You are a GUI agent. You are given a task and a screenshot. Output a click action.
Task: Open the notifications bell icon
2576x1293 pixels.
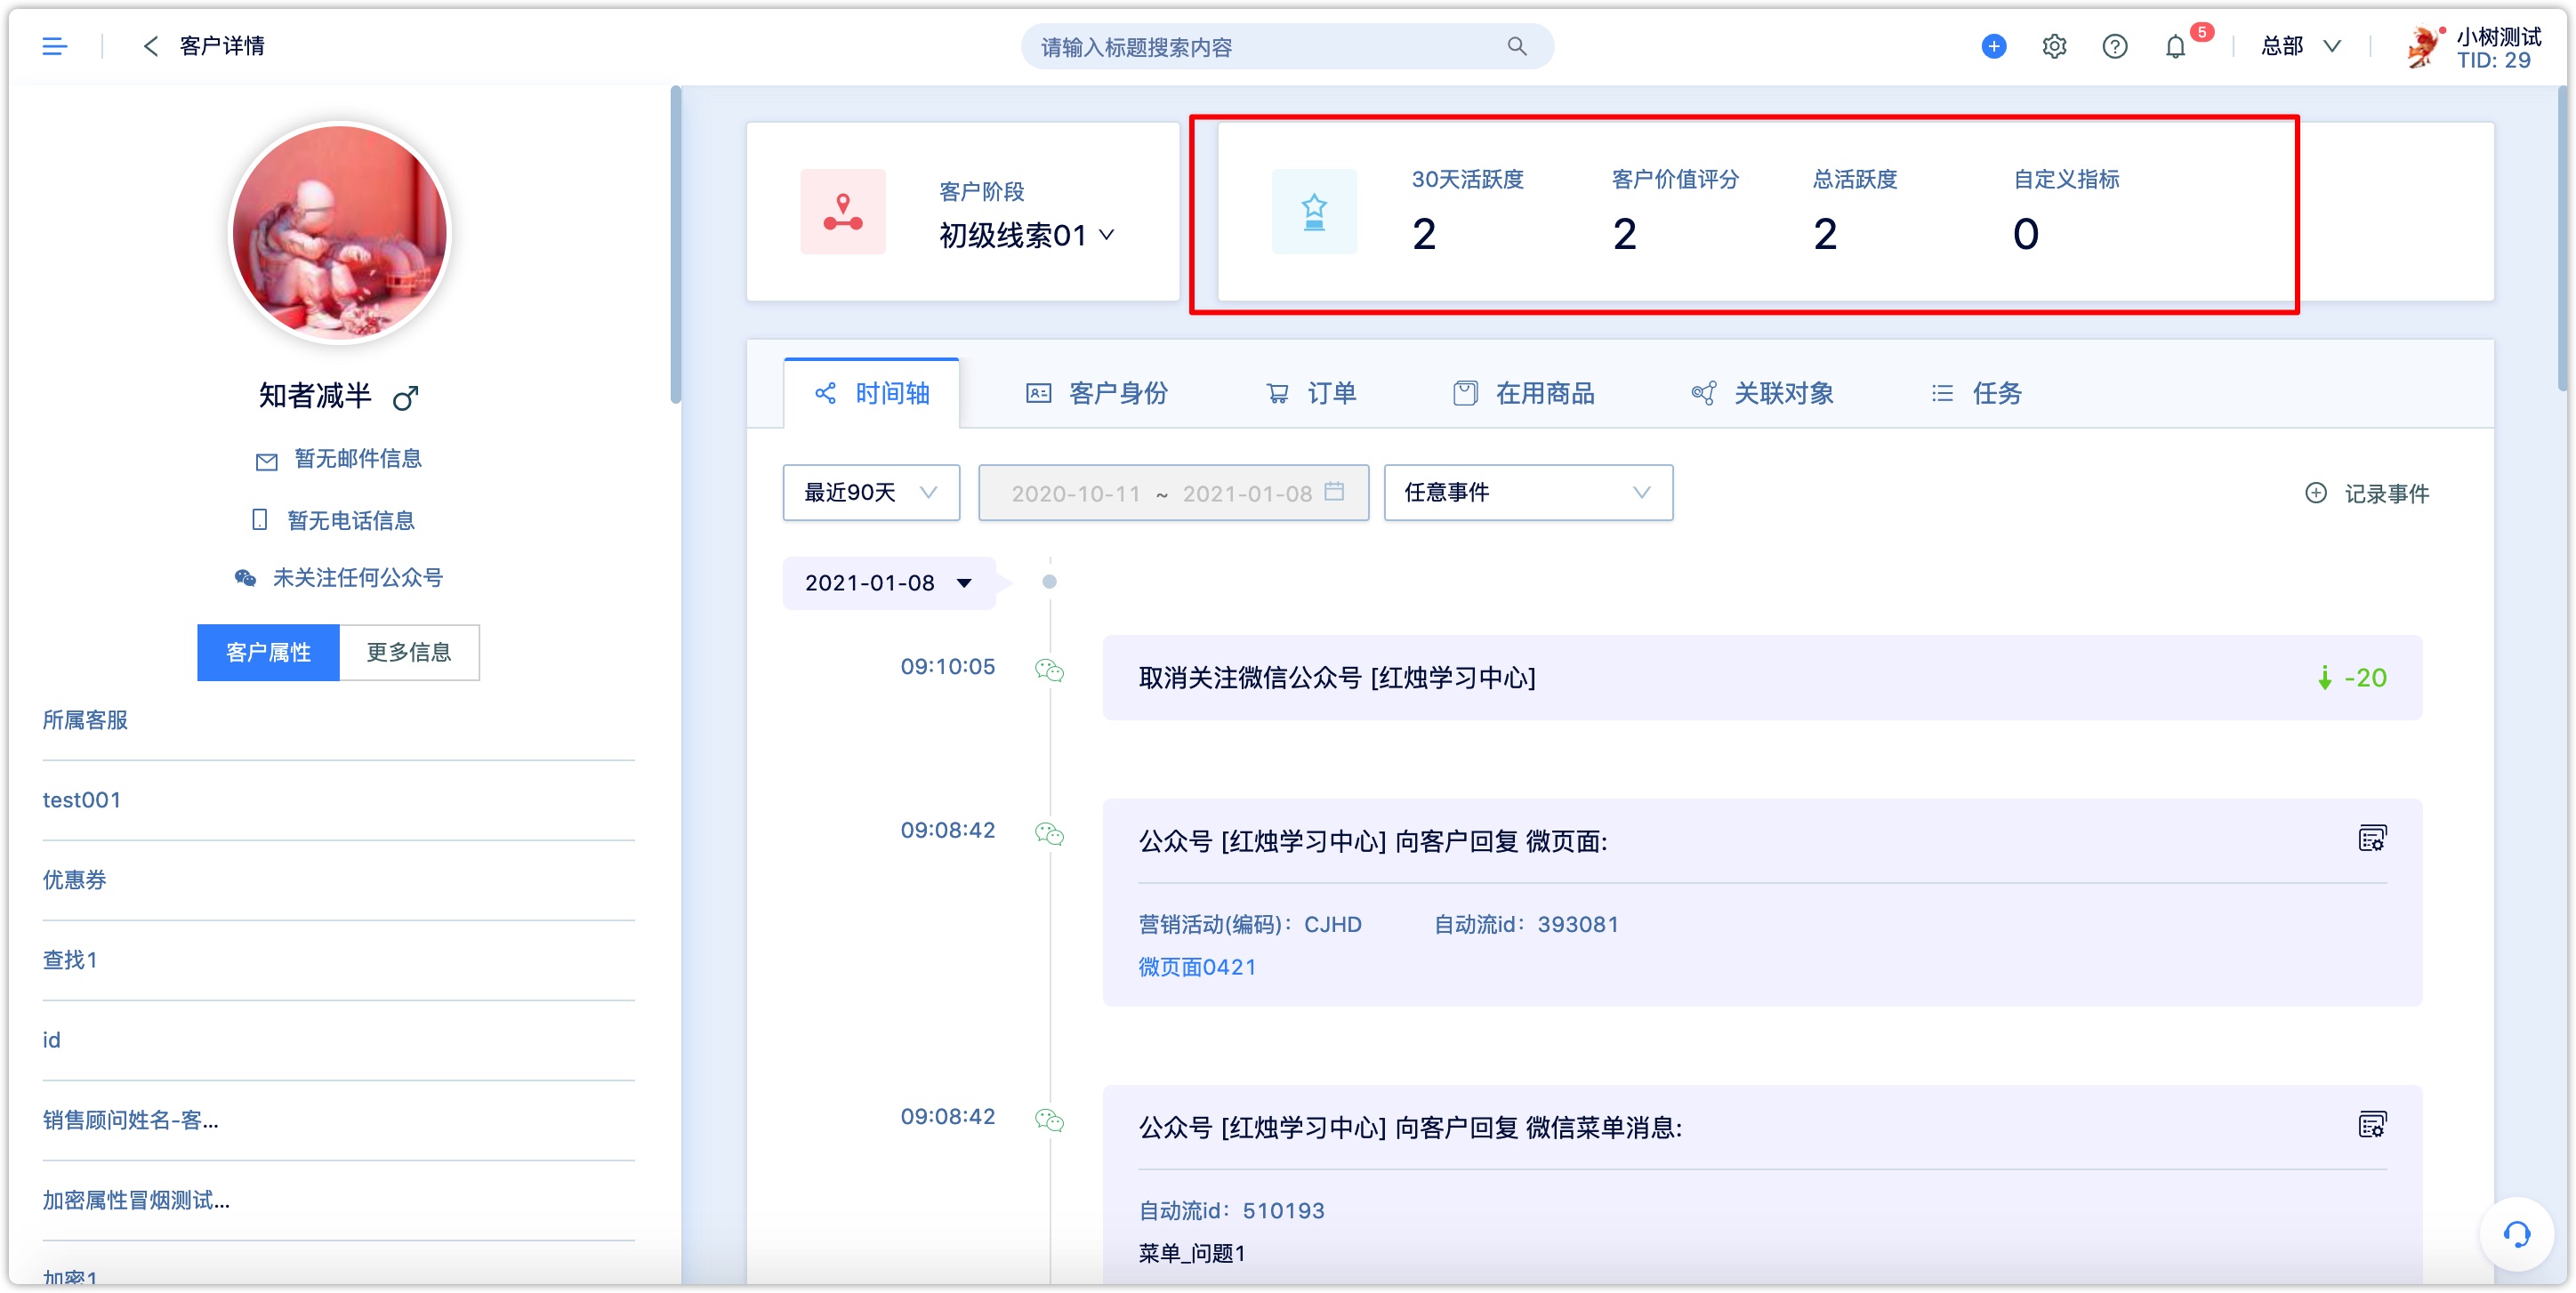[x=2175, y=46]
